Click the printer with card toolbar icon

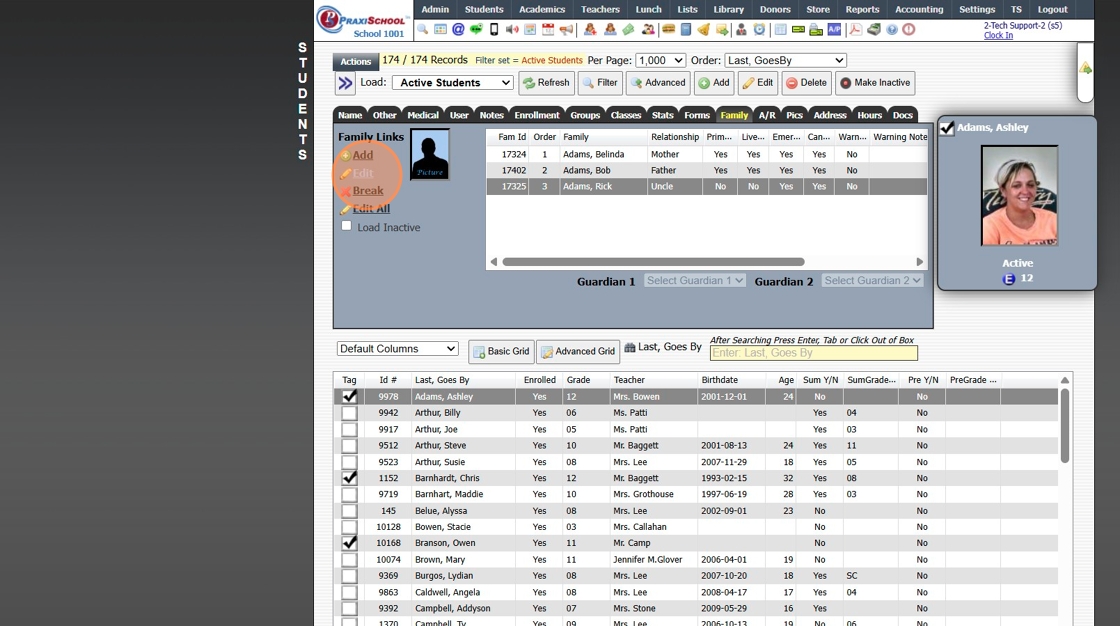point(816,29)
